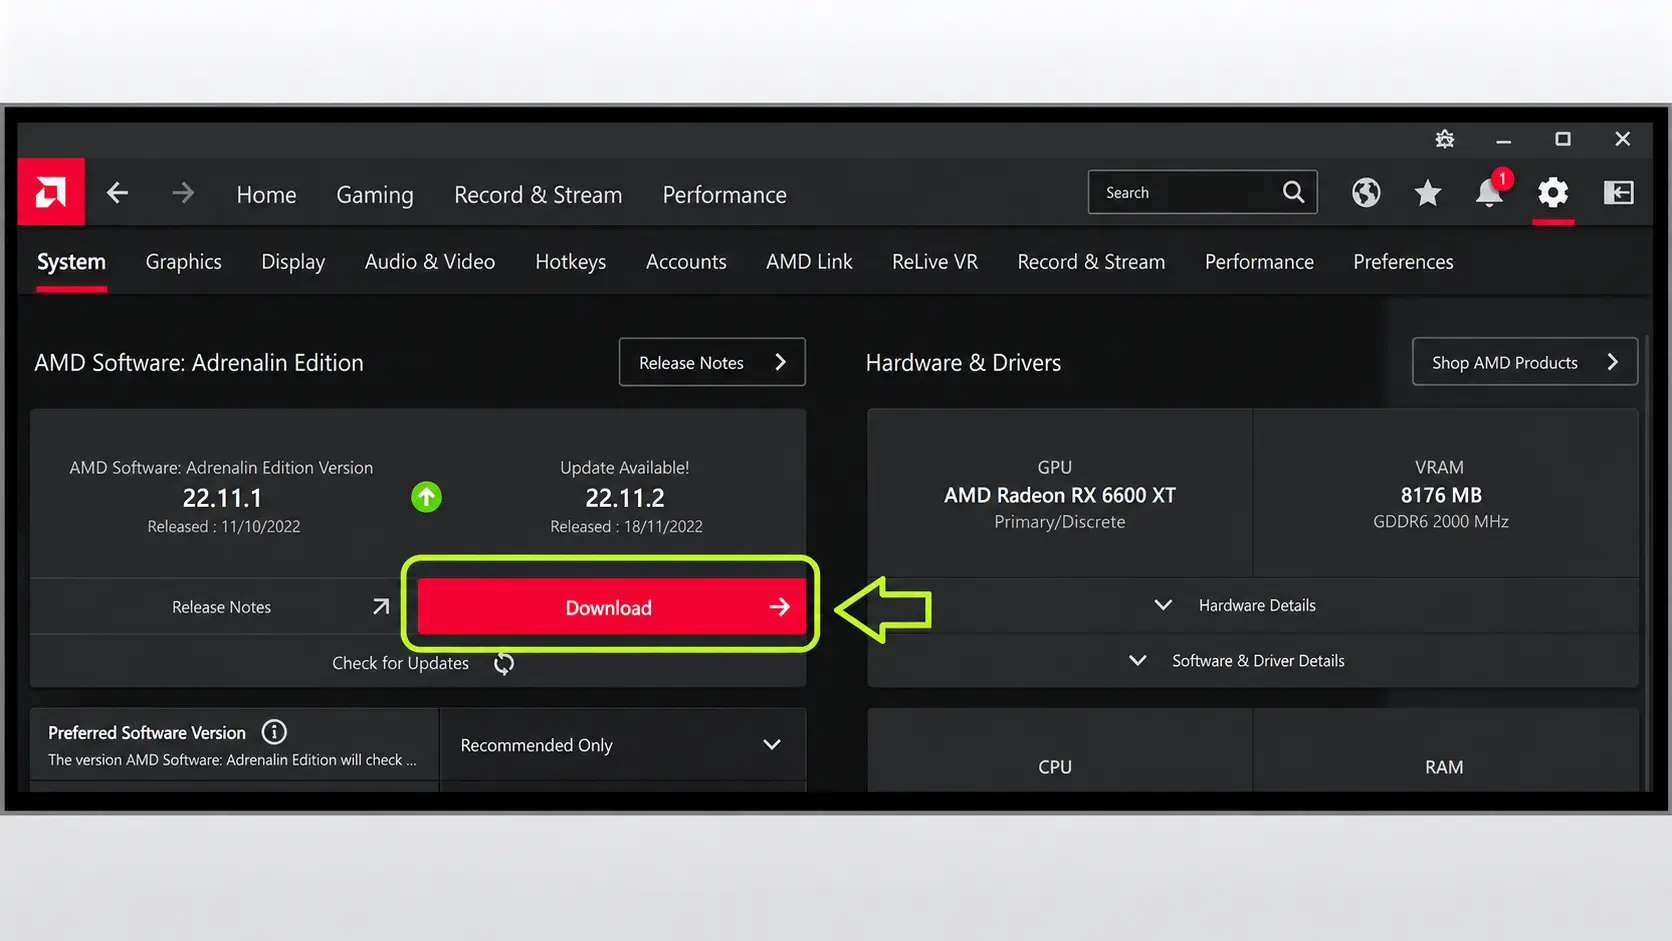Click the external link arrow beside Release Notes
1672x941 pixels.
(381, 606)
